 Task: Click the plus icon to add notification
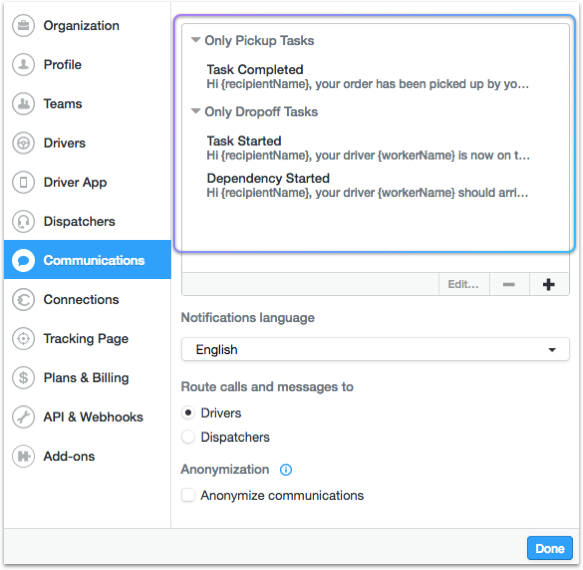point(549,284)
